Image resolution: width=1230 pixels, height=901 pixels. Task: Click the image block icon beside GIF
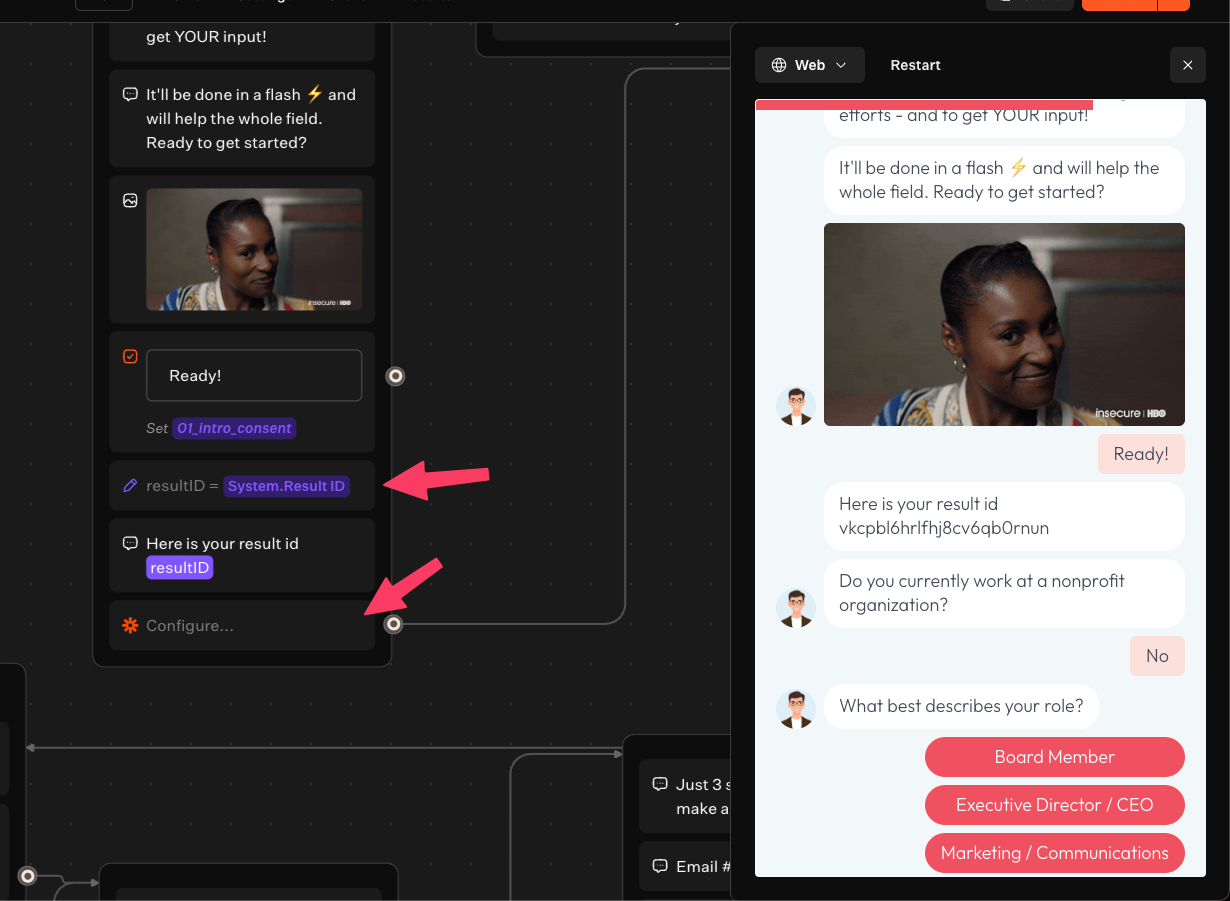click(x=130, y=201)
